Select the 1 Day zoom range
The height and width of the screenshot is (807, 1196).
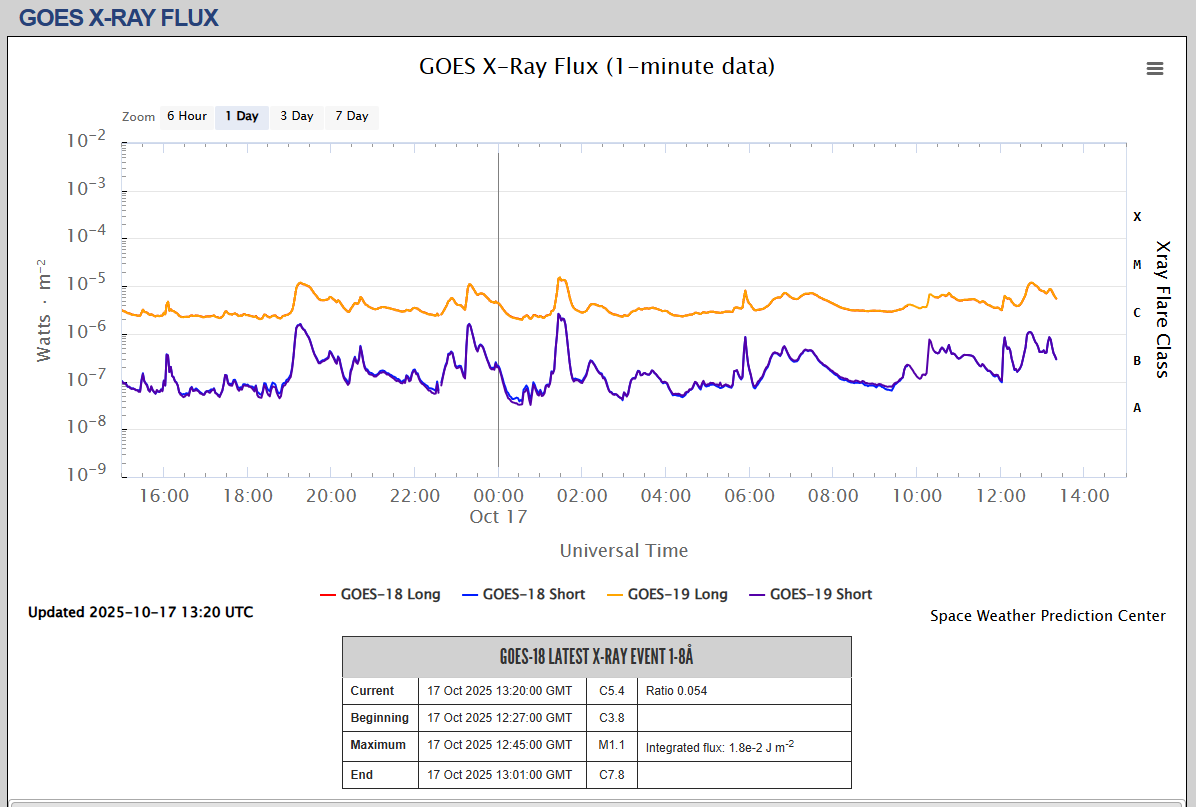[241, 116]
